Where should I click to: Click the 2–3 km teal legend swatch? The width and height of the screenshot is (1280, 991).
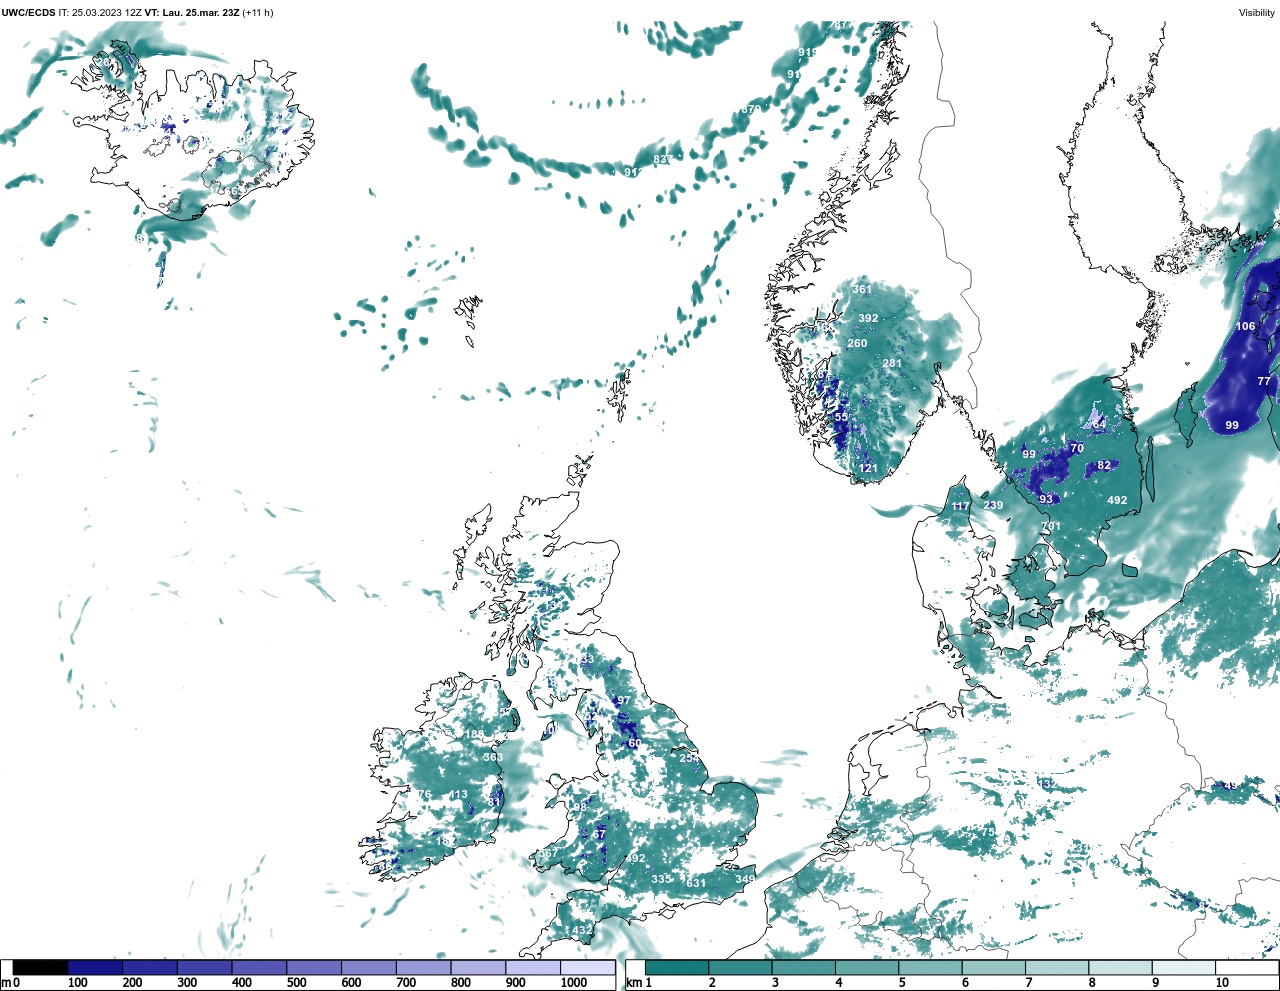[740, 968]
